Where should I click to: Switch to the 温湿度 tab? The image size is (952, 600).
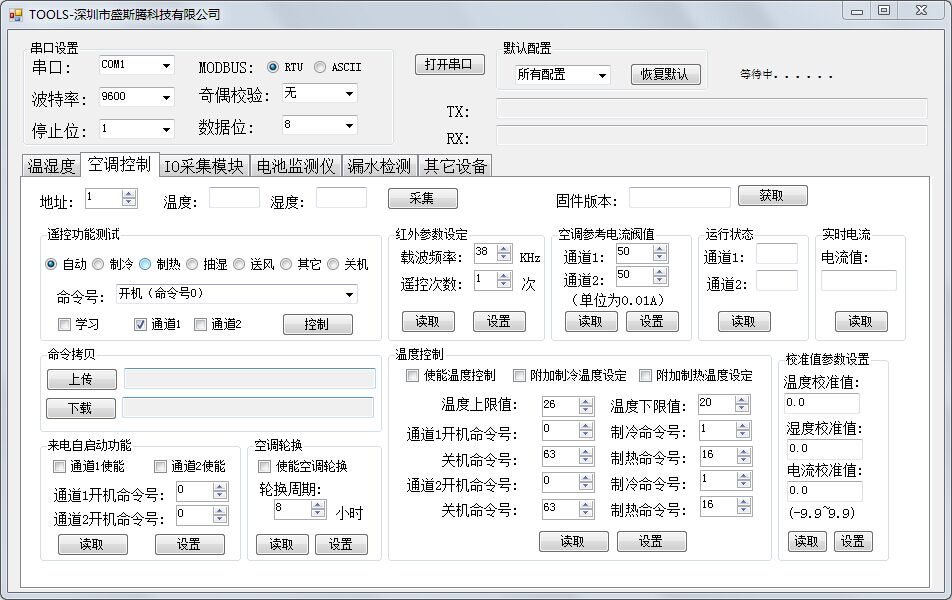click(x=51, y=166)
